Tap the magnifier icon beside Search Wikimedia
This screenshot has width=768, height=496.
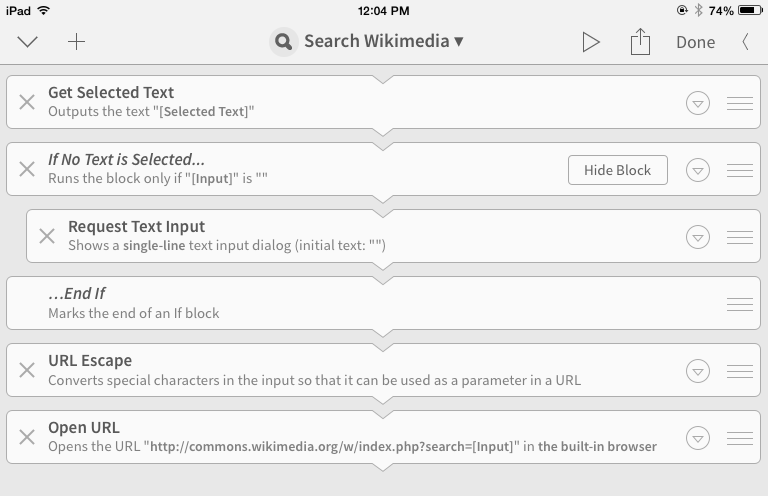tap(283, 42)
